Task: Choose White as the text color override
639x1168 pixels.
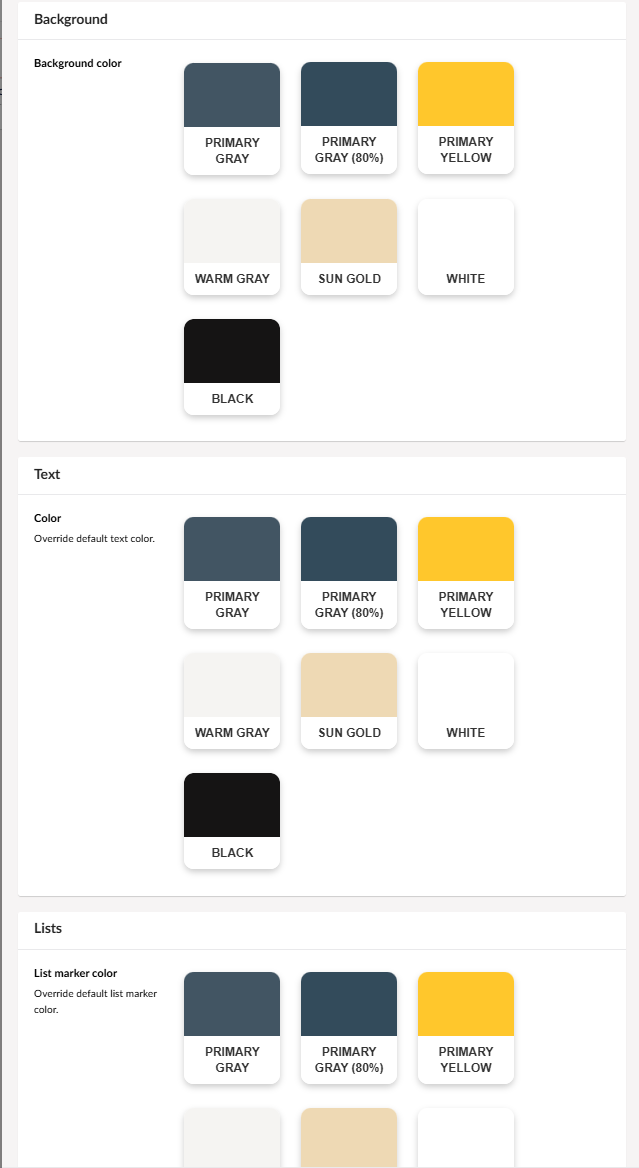Action: (x=466, y=700)
